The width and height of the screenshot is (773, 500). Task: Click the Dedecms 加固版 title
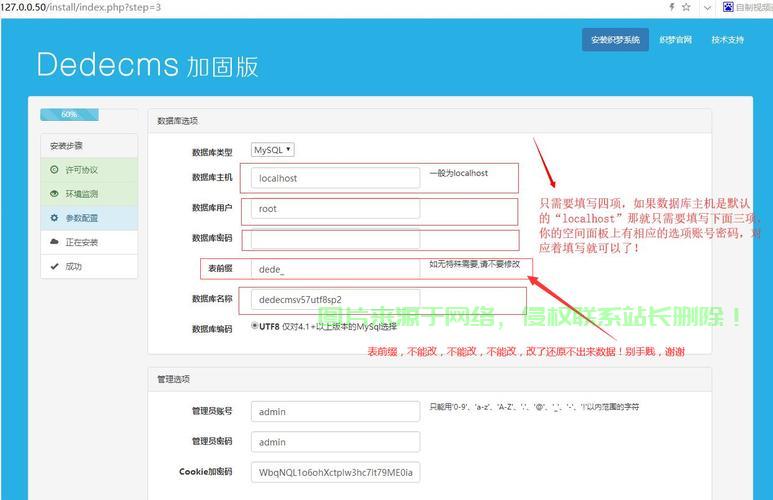coord(147,65)
